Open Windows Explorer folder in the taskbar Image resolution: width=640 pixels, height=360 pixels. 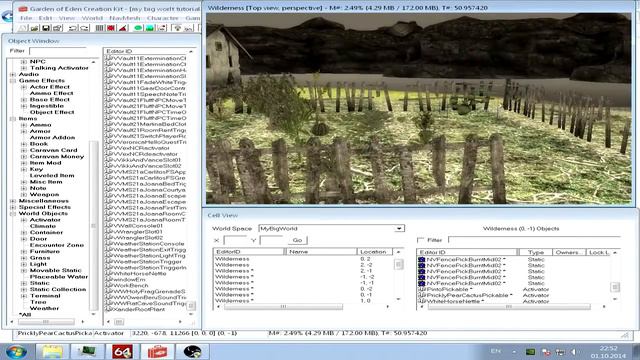tap(52, 351)
